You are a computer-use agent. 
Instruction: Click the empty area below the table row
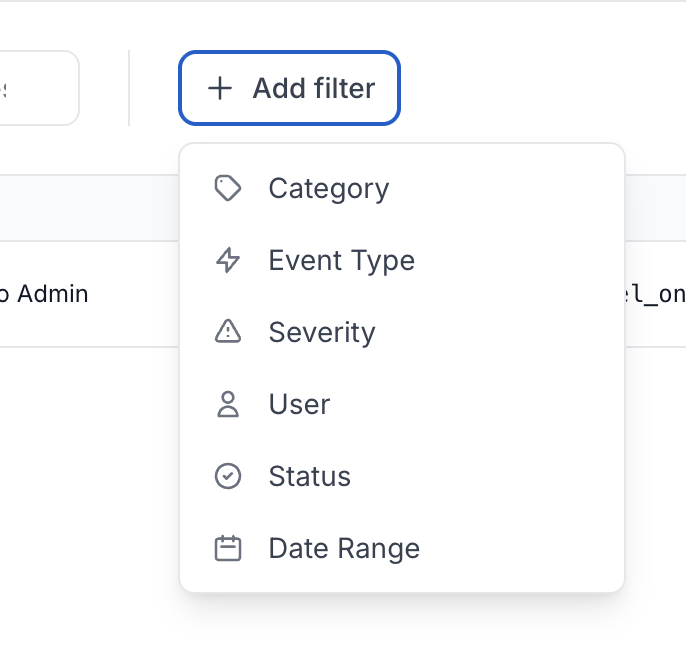90,480
